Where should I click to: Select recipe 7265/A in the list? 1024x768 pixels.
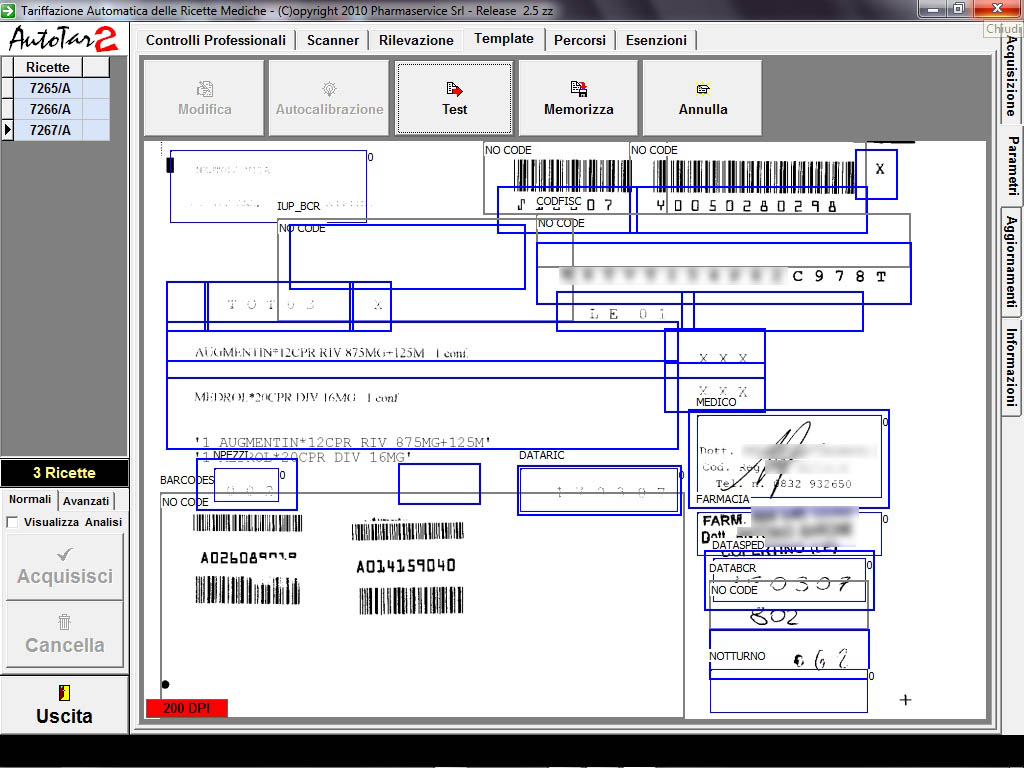[x=50, y=88]
